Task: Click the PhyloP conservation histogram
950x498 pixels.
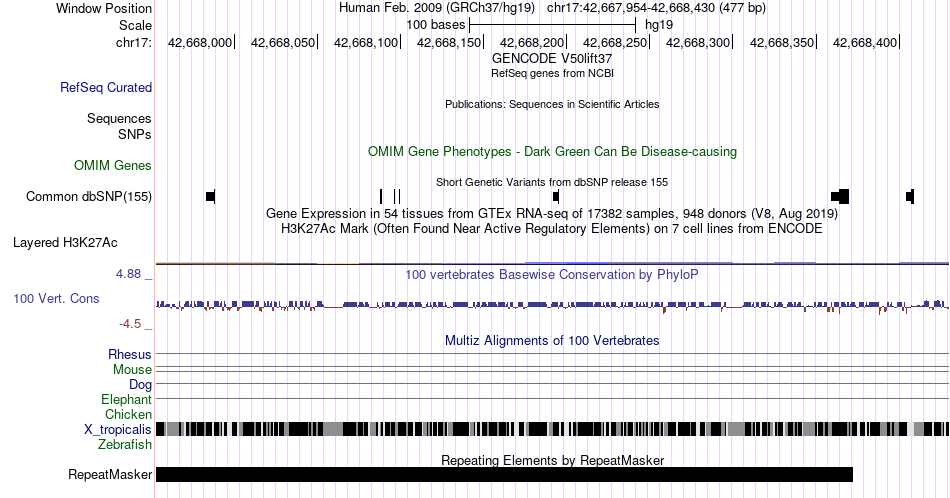Action: (552, 305)
